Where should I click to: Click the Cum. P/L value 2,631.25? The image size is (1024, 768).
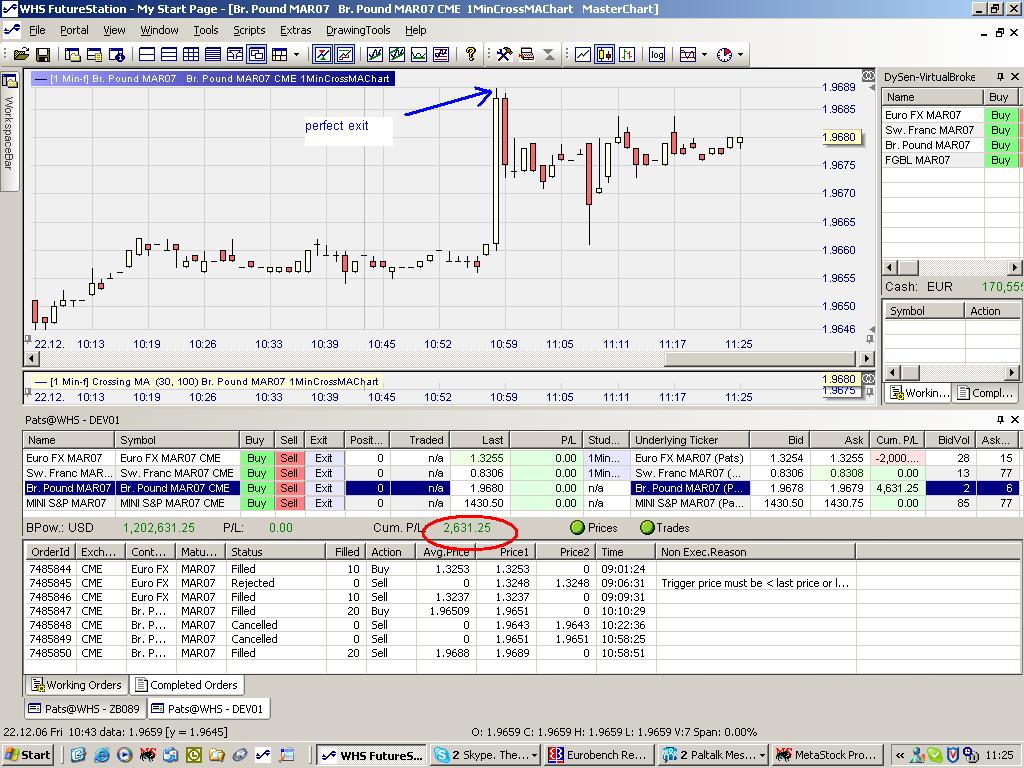point(467,528)
